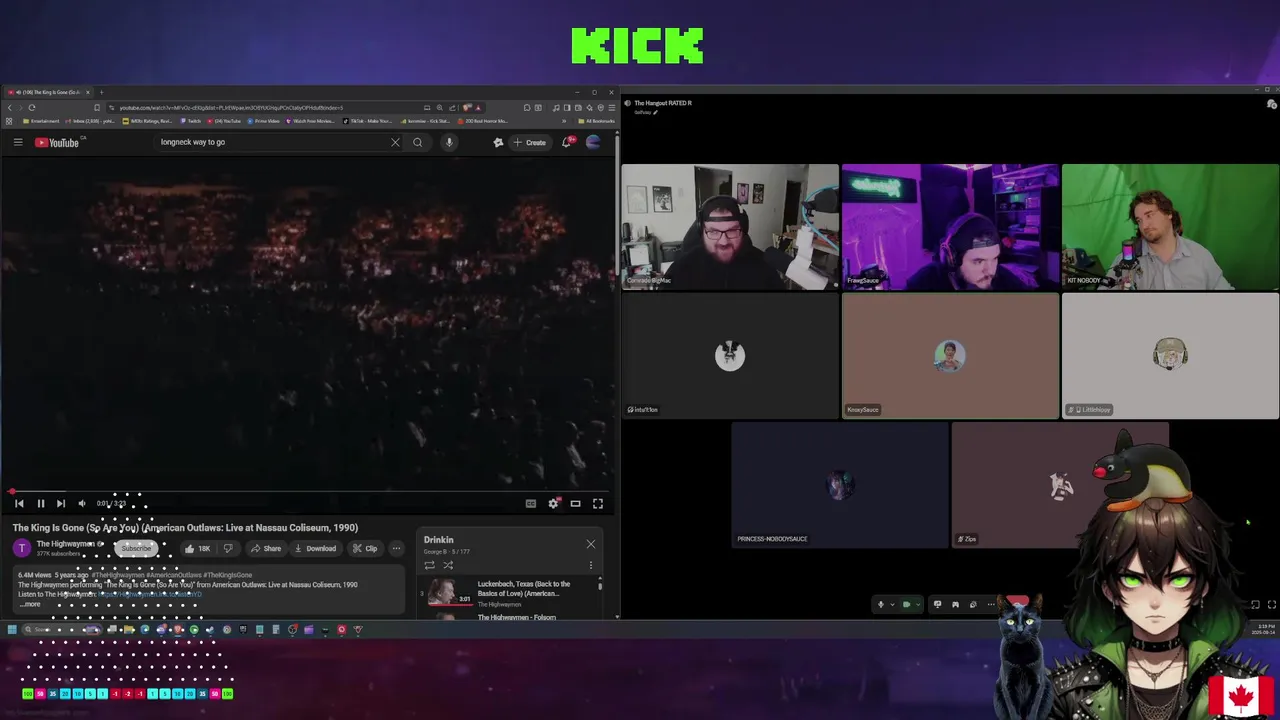The width and height of the screenshot is (1280, 720).
Task: Clear the YouTube search box text
Action: coord(395,142)
